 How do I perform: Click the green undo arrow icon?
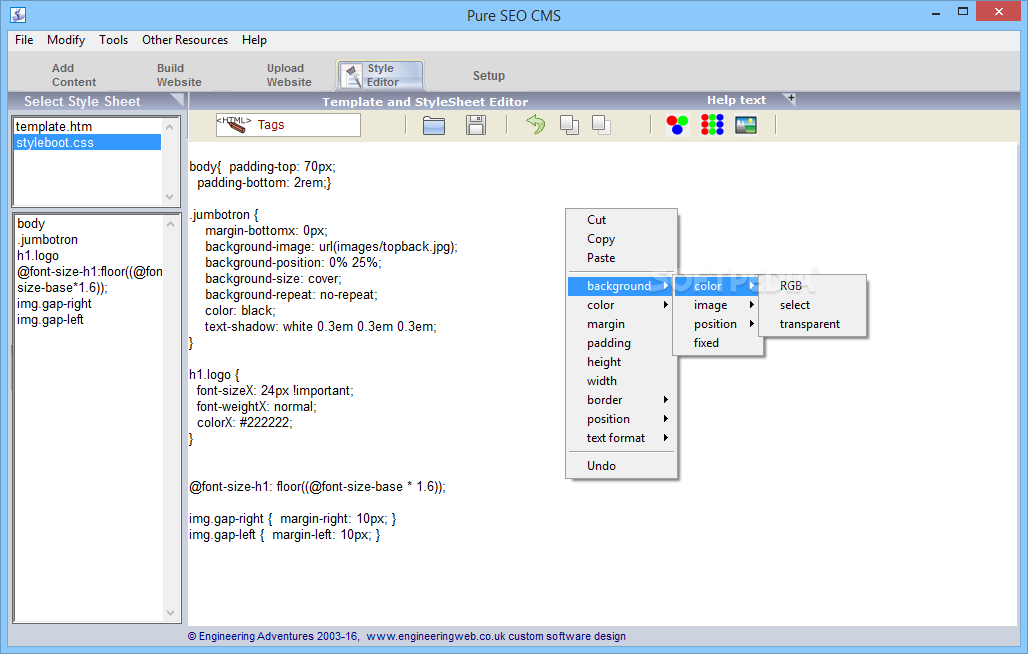tap(536, 124)
